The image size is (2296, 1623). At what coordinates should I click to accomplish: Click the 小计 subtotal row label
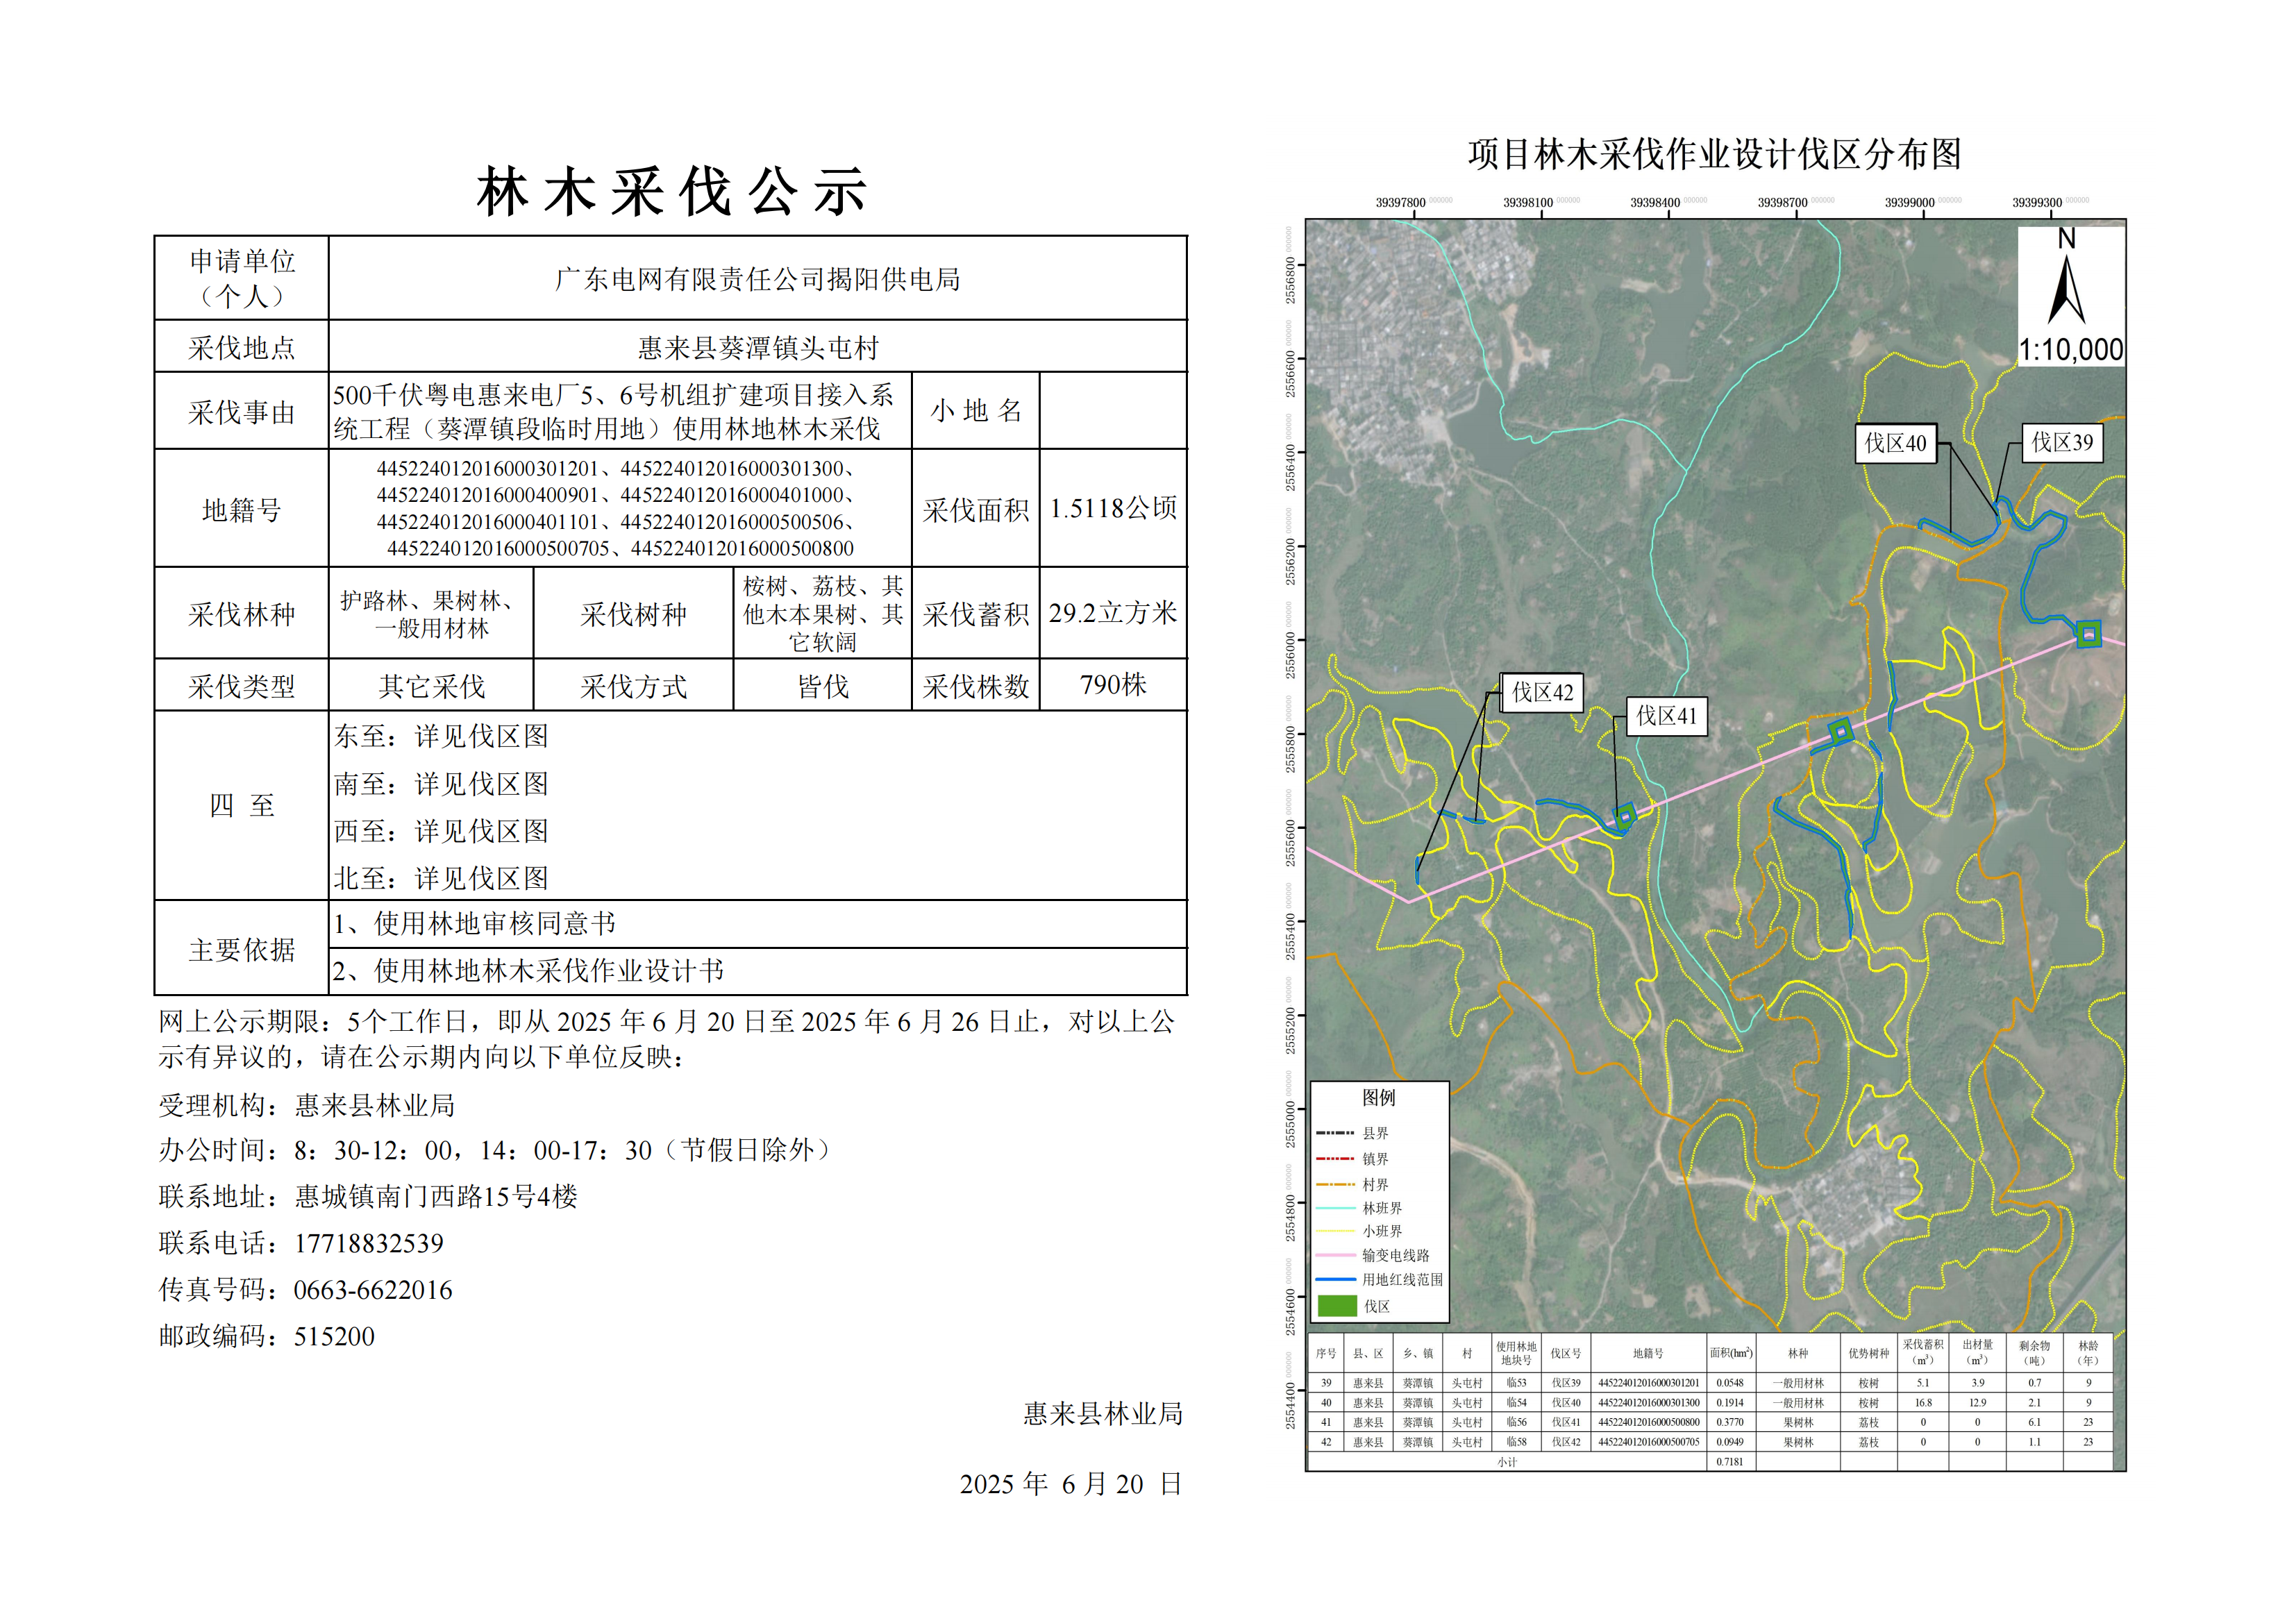pos(1507,1462)
